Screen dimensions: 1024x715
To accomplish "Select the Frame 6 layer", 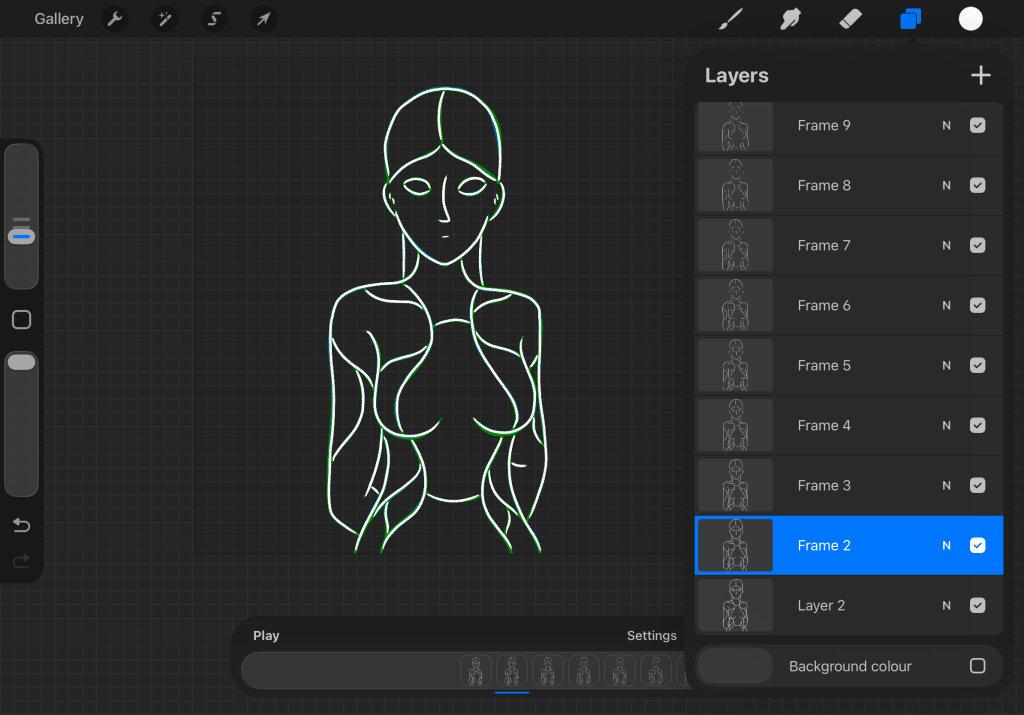I will (824, 306).
